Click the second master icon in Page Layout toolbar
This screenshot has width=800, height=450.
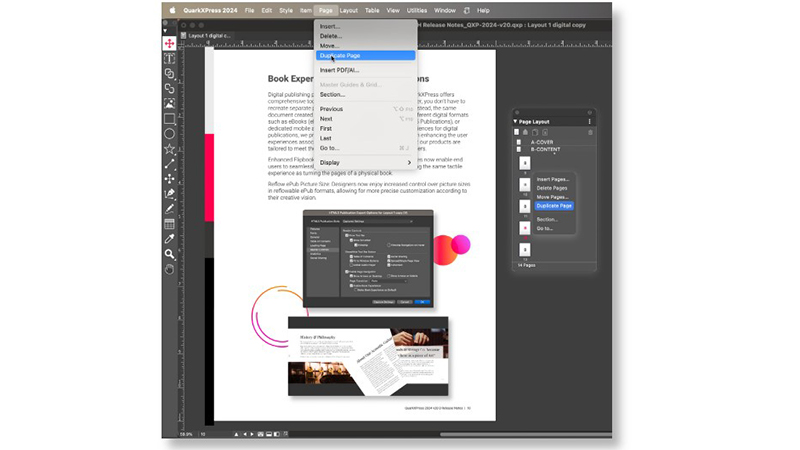(x=526, y=132)
